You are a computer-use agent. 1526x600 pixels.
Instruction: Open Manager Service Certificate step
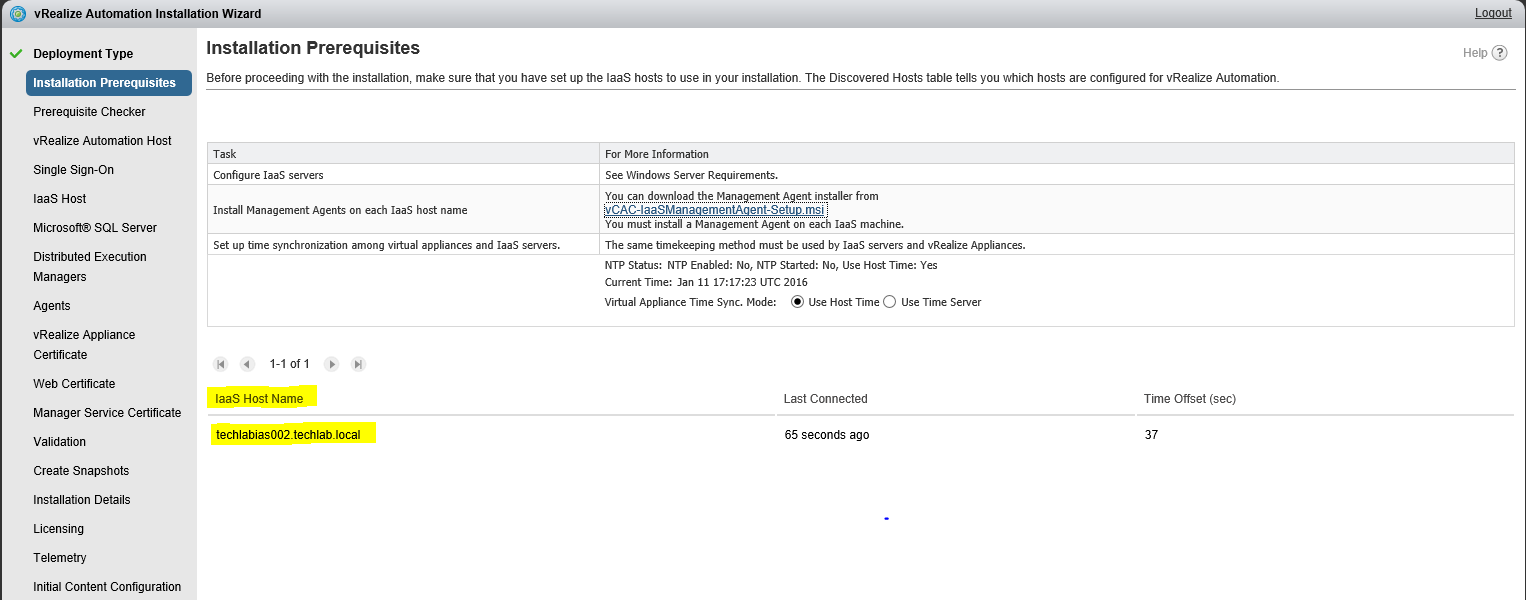[x=107, y=413]
